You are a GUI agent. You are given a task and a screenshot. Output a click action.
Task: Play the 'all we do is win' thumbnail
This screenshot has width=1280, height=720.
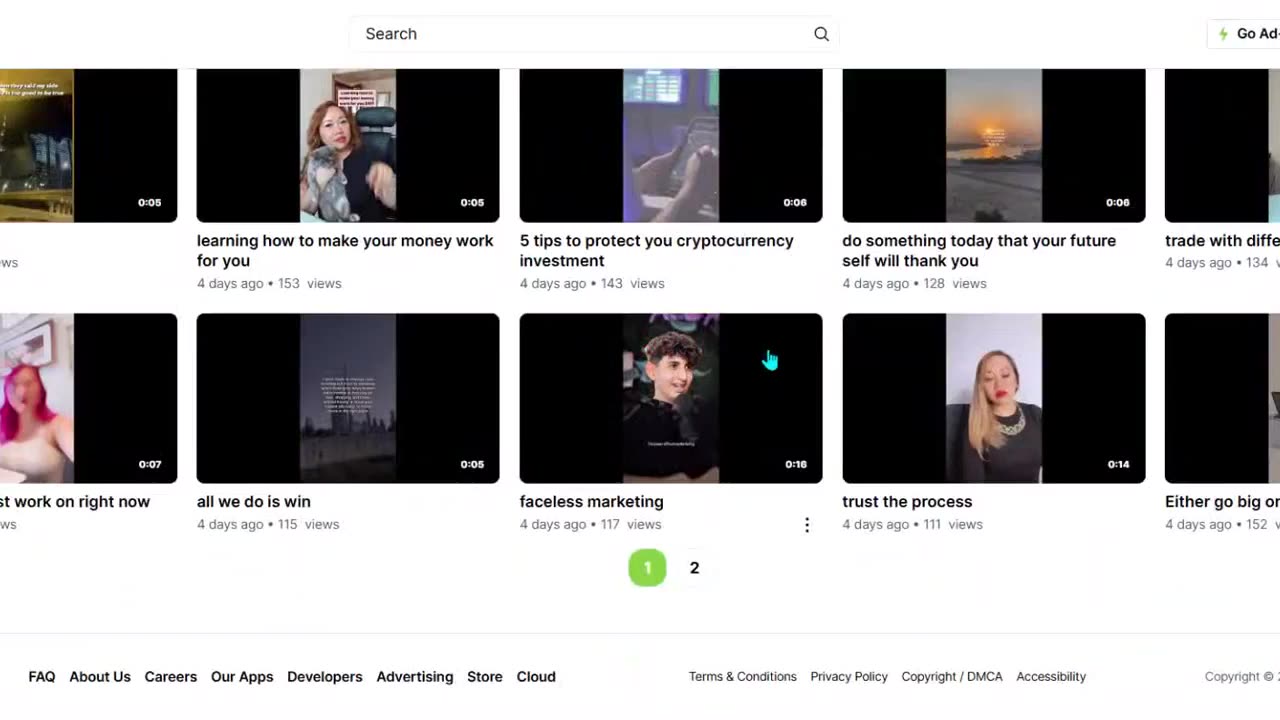(348, 398)
